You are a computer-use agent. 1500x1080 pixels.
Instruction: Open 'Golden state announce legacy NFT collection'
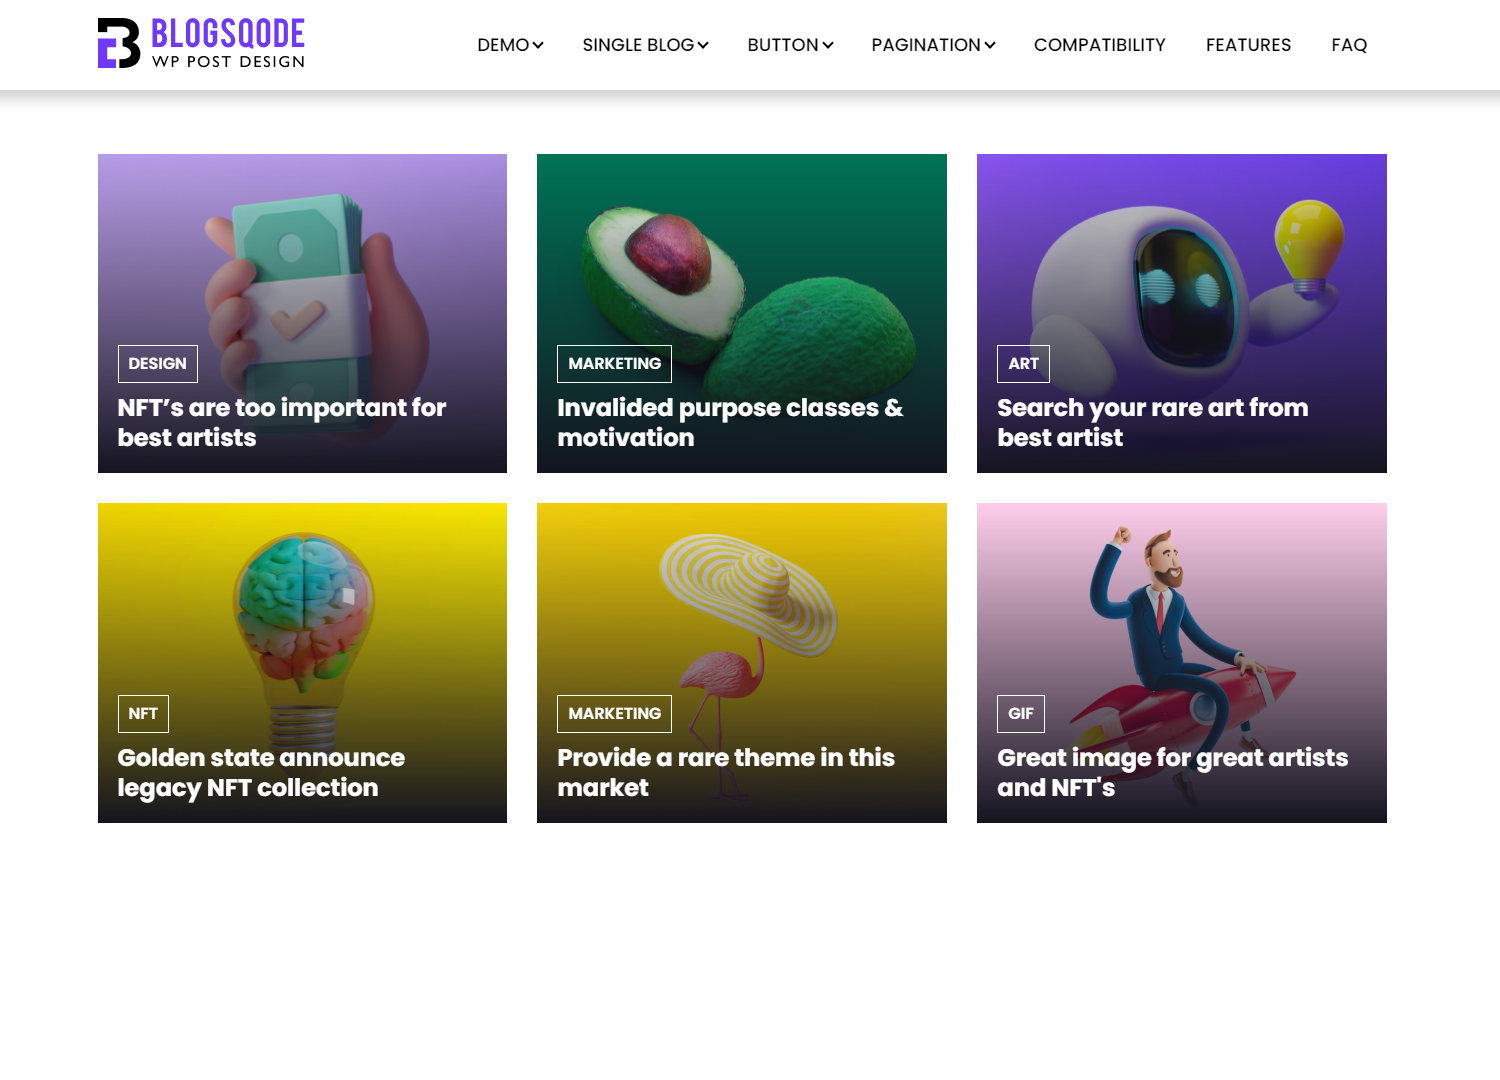pyautogui.click(x=261, y=773)
